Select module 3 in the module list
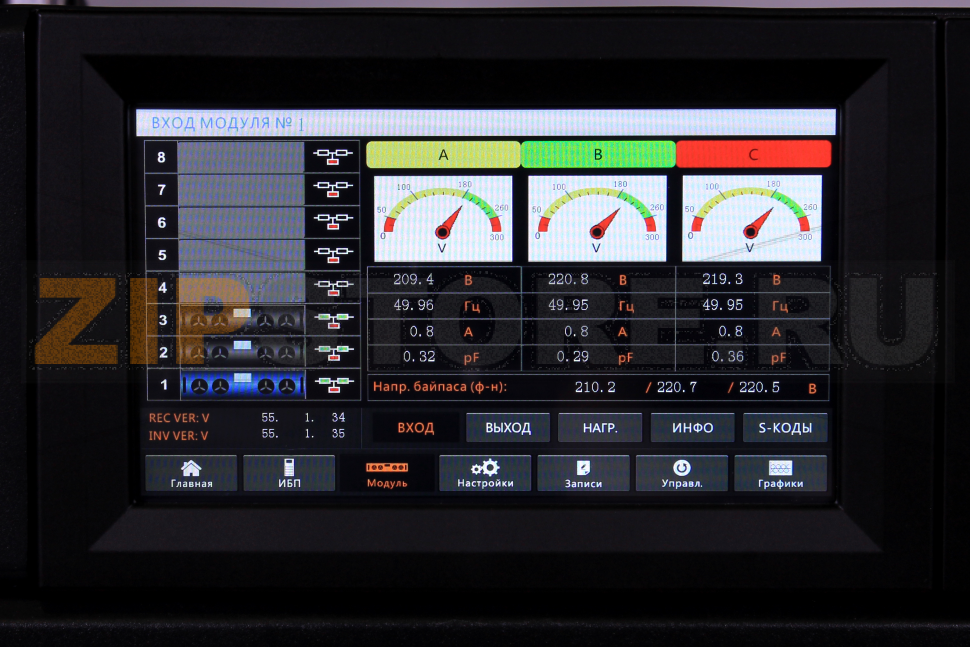The height and width of the screenshot is (647, 970). click(241, 320)
